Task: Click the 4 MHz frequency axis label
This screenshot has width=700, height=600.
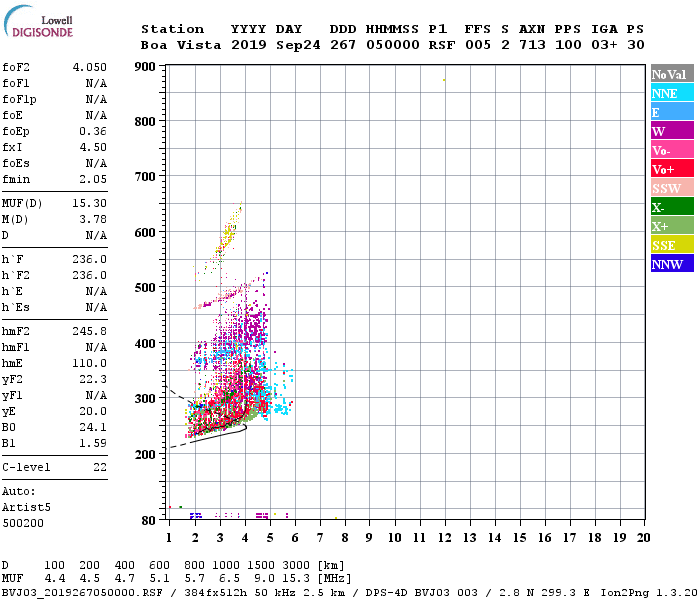Action: point(245,538)
